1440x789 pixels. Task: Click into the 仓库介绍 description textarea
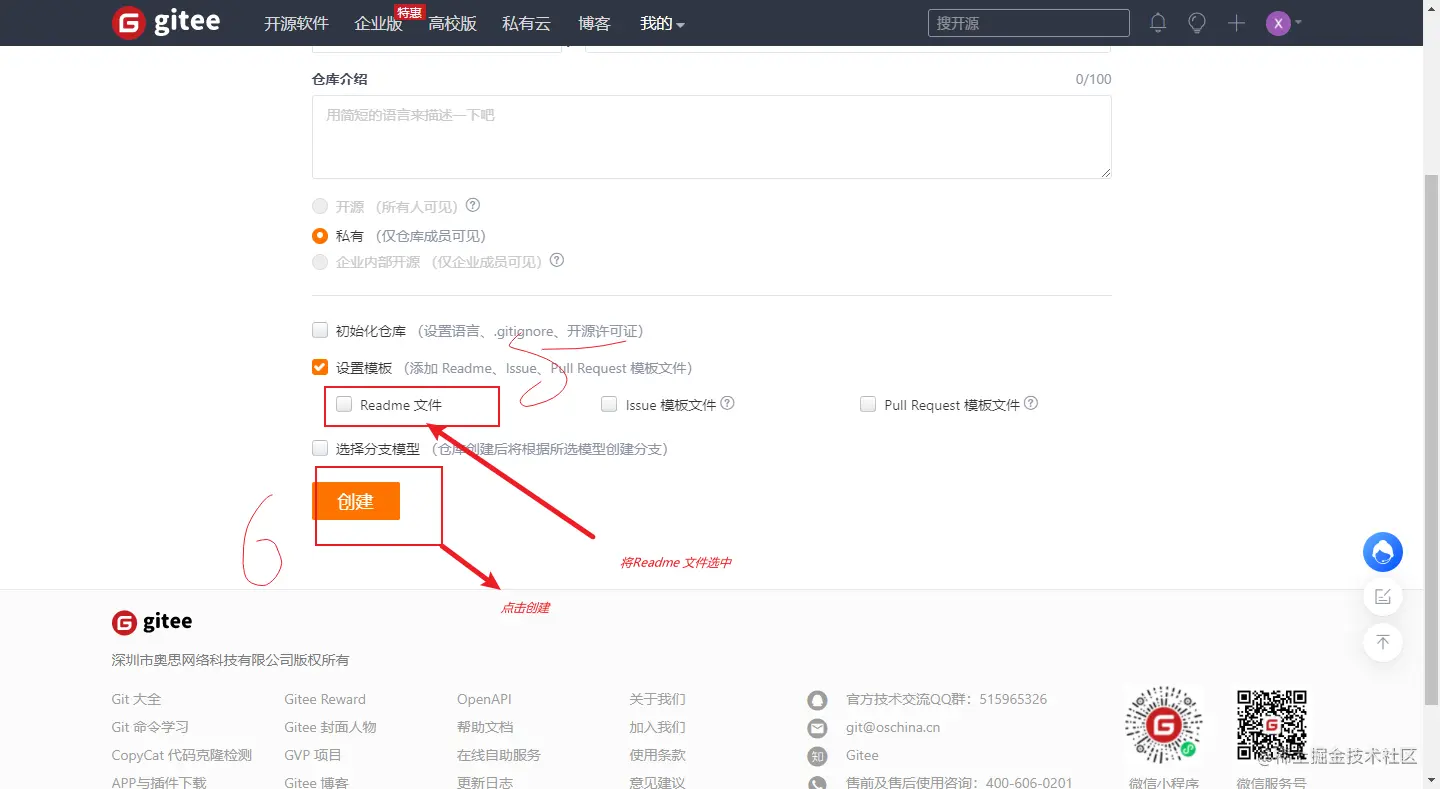click(x=712, y=137)
